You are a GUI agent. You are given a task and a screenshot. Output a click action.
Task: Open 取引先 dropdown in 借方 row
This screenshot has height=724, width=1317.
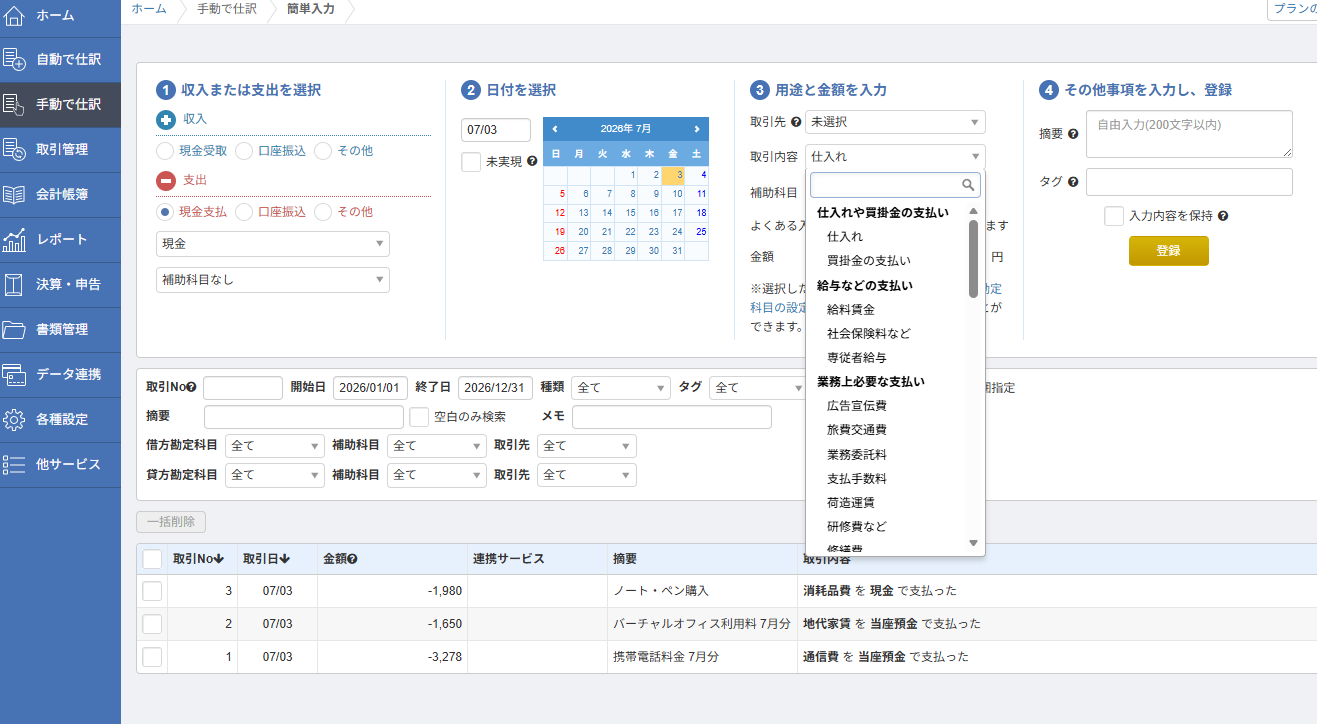click(x=587, y=446)
